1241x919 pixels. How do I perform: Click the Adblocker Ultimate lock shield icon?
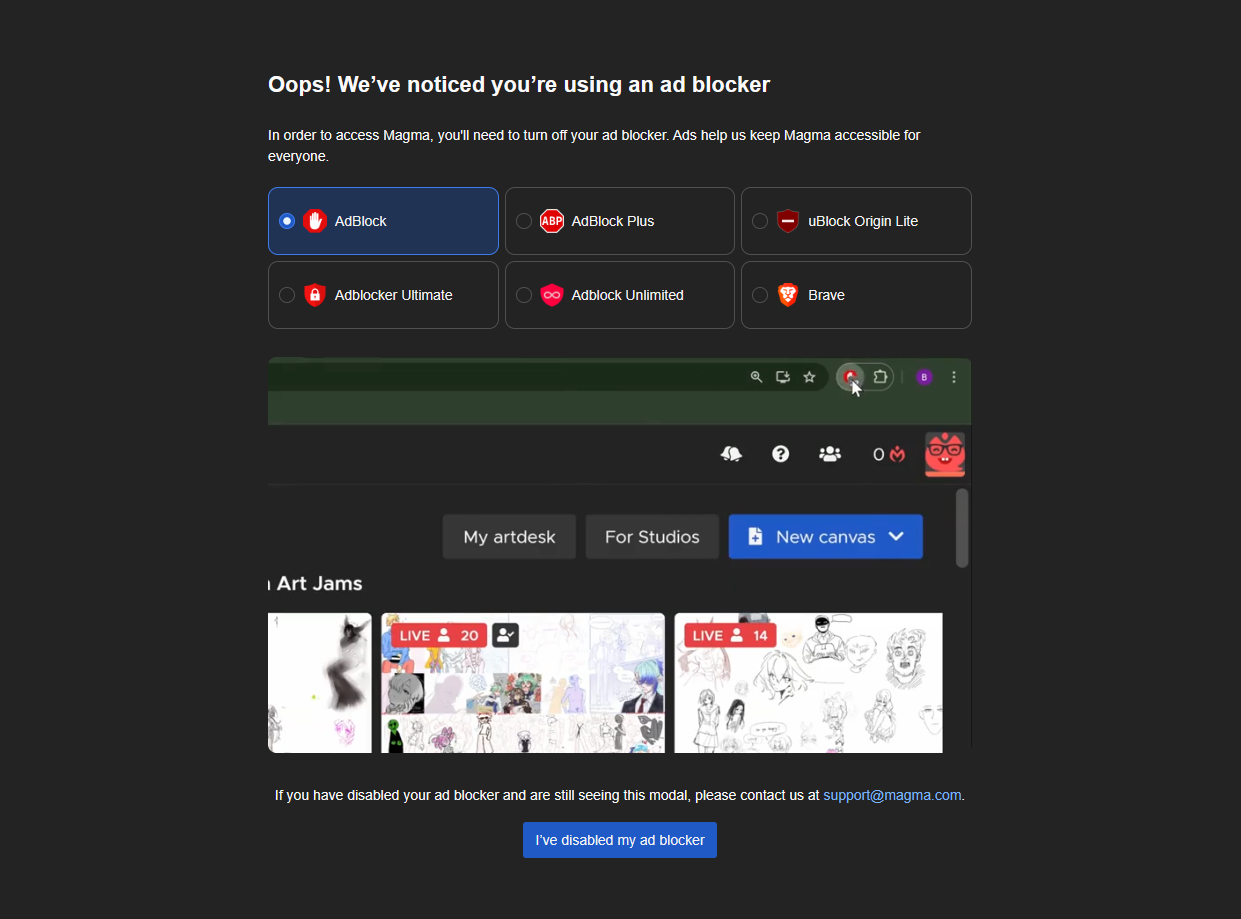tap(315, 295)
